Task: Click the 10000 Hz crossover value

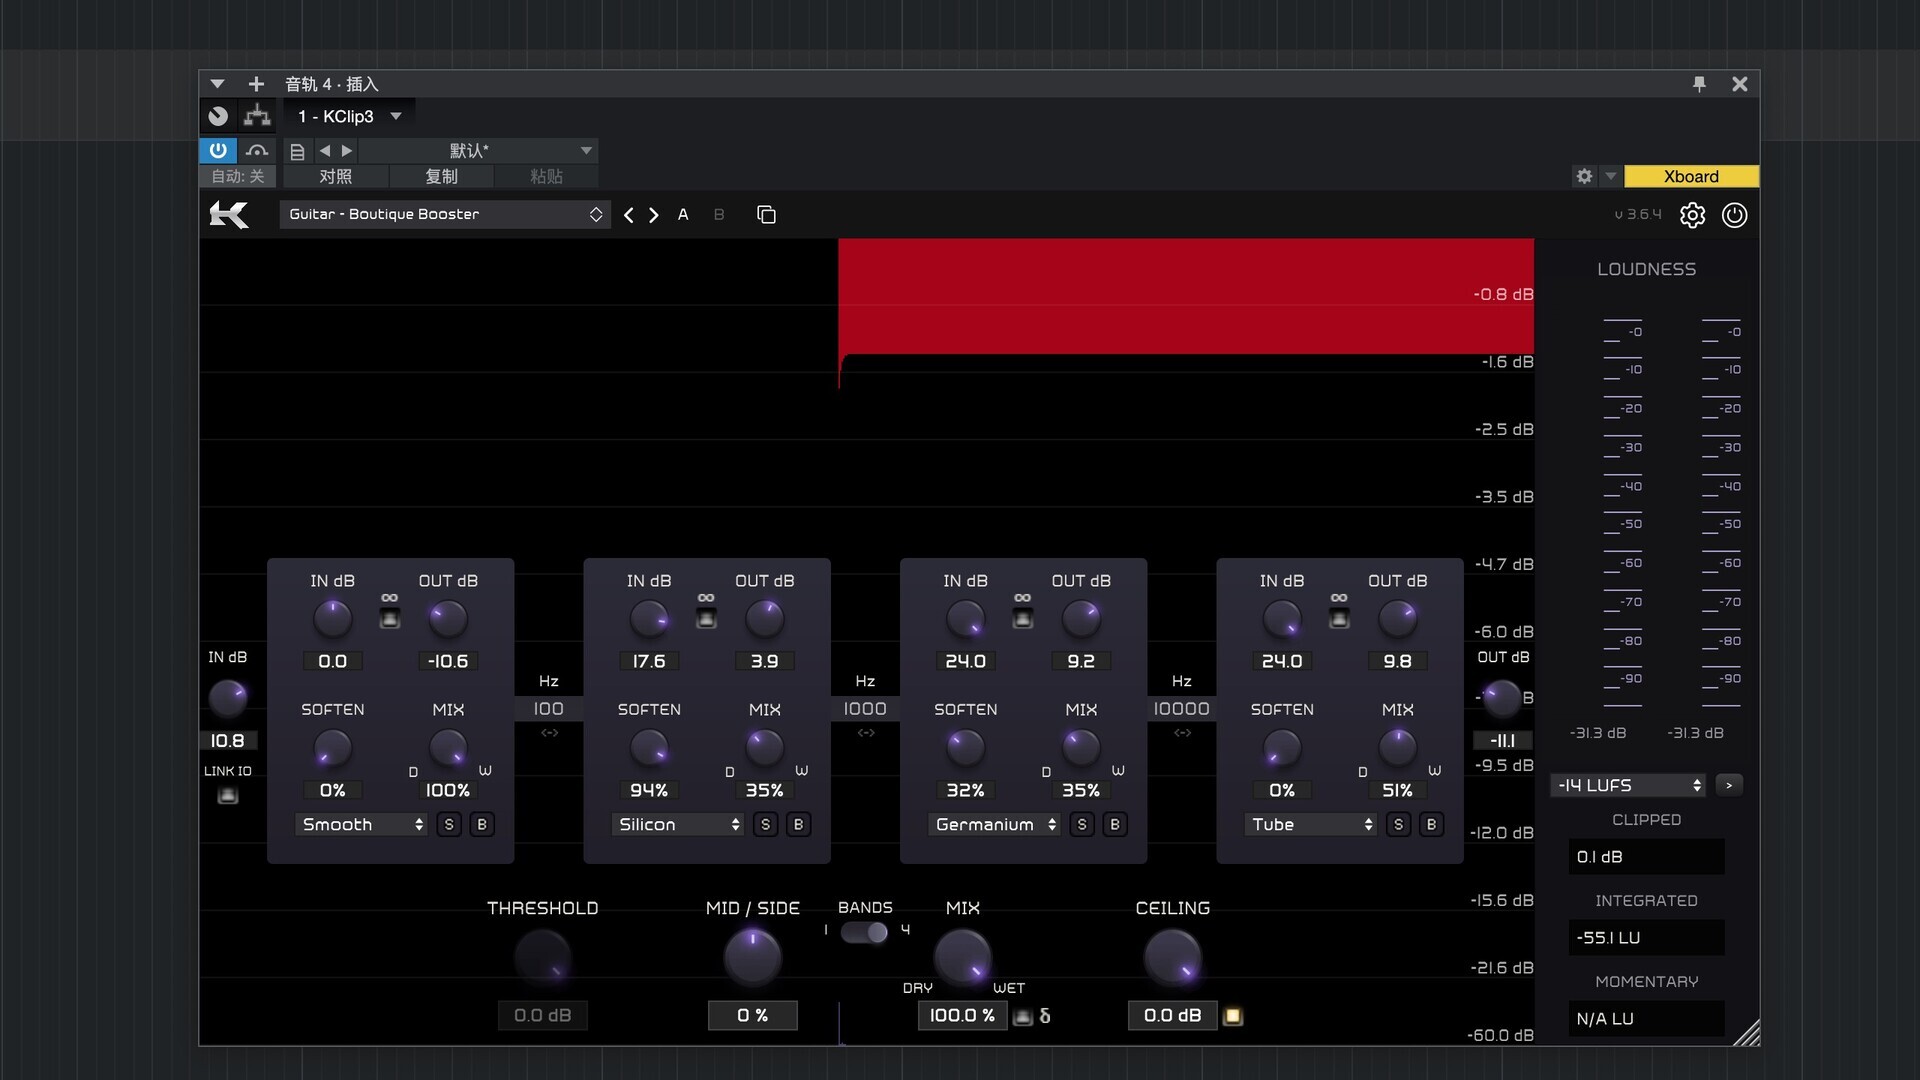Action: click(1181, 708)
